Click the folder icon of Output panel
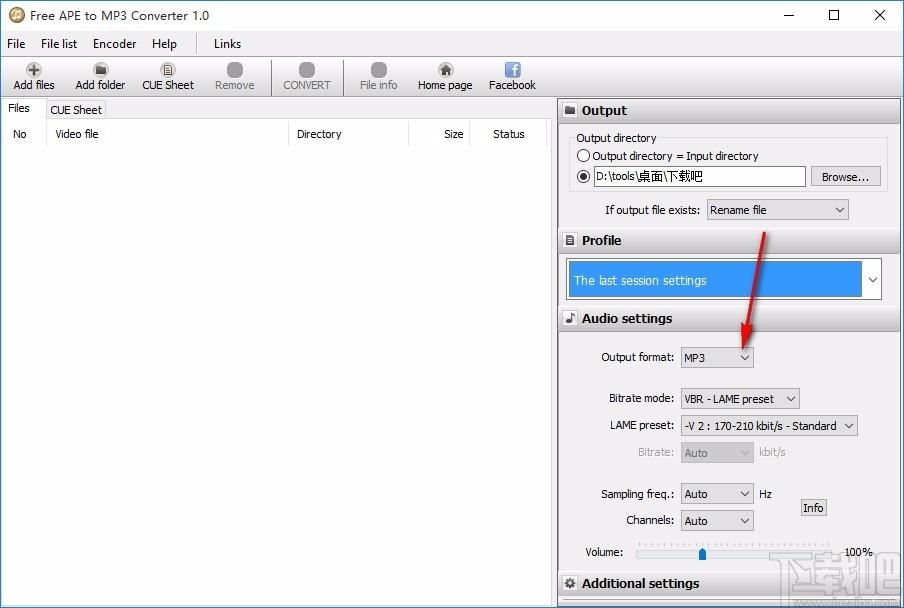The width and height of the screenshot is (904, 608). pyautogui.click(x=570, y=110)
